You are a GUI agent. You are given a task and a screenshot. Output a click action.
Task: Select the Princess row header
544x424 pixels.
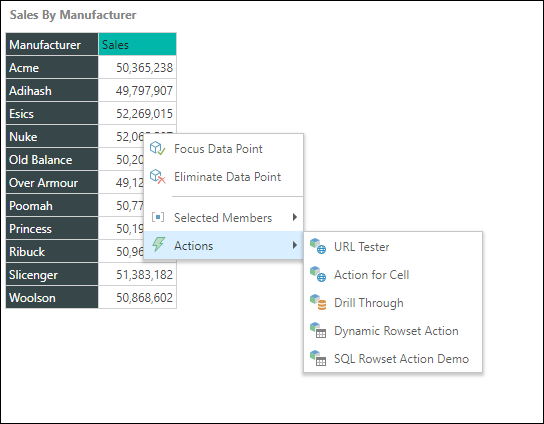pyautogui.click(x=52, y=228)
